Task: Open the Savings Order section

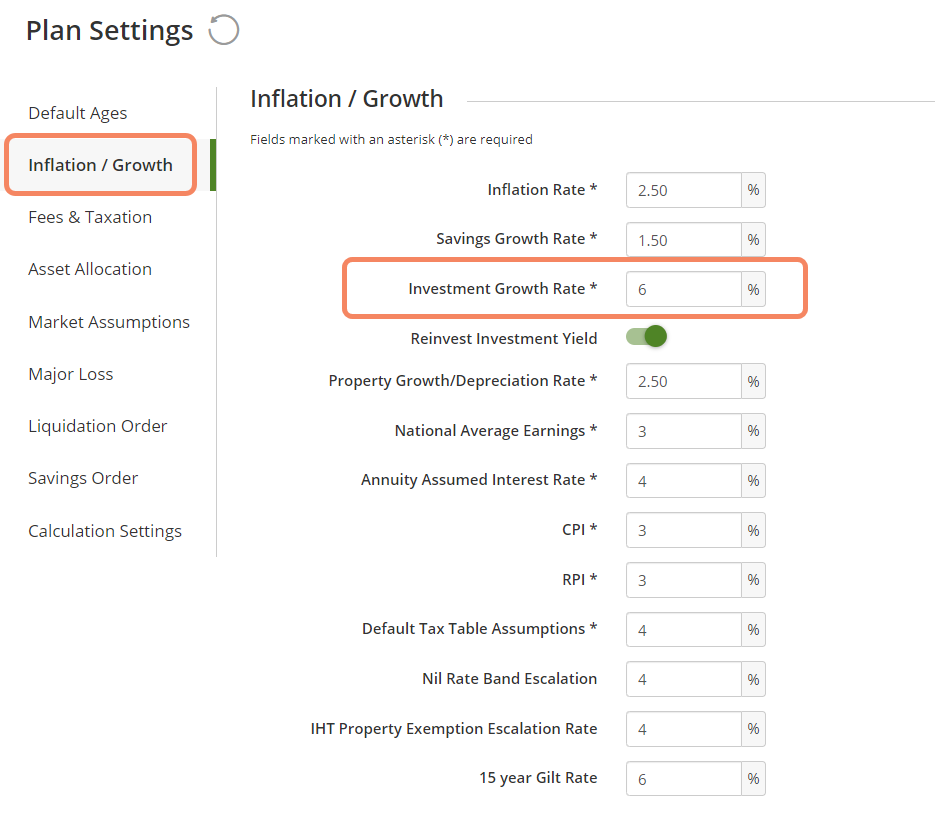Action: coord(83,478)
